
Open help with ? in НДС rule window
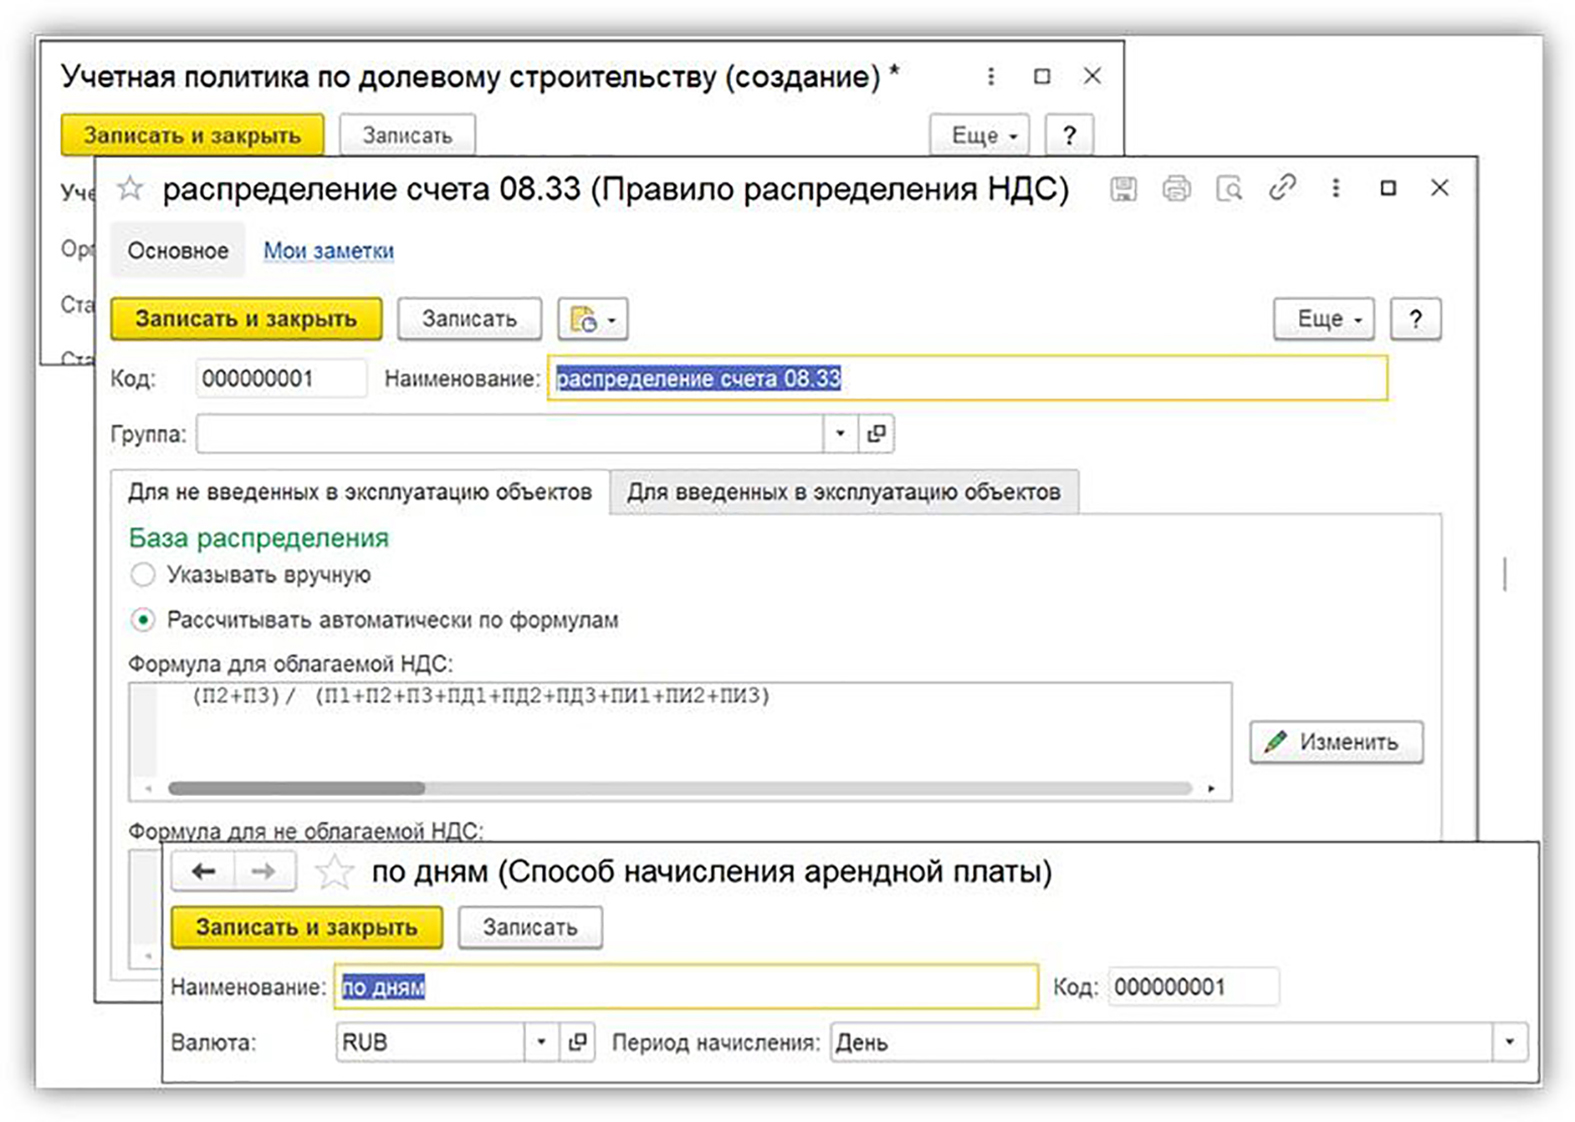(1415, 319)
